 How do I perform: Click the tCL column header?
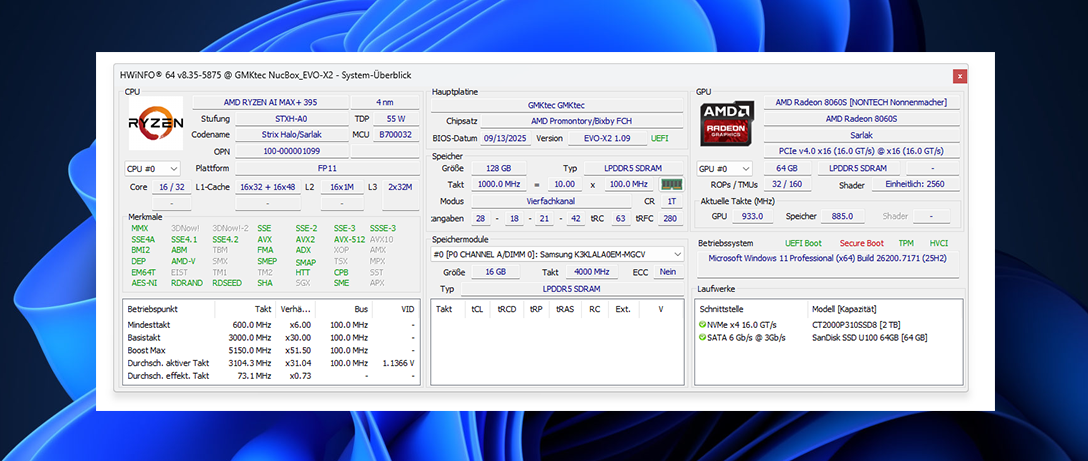477,309
